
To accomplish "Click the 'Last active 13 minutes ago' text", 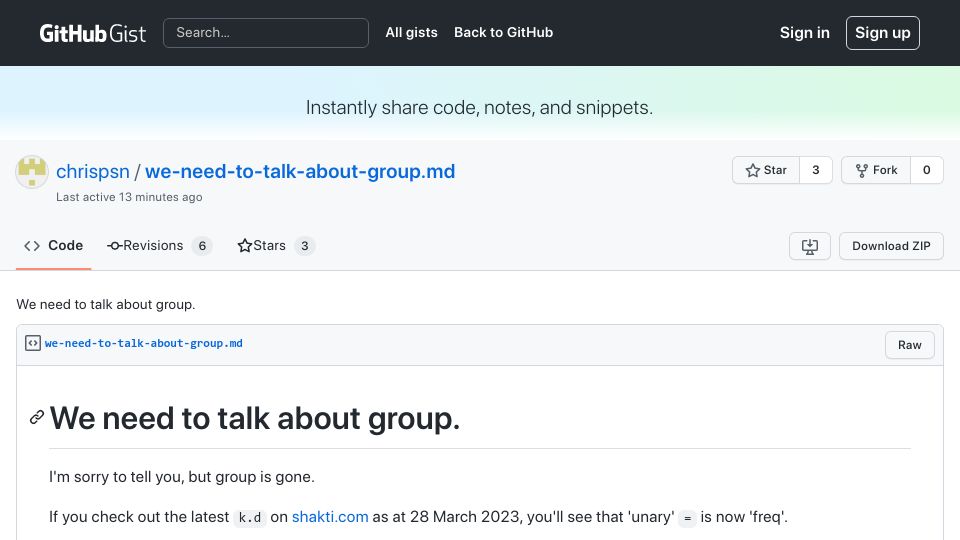I will tap(129, 197).
